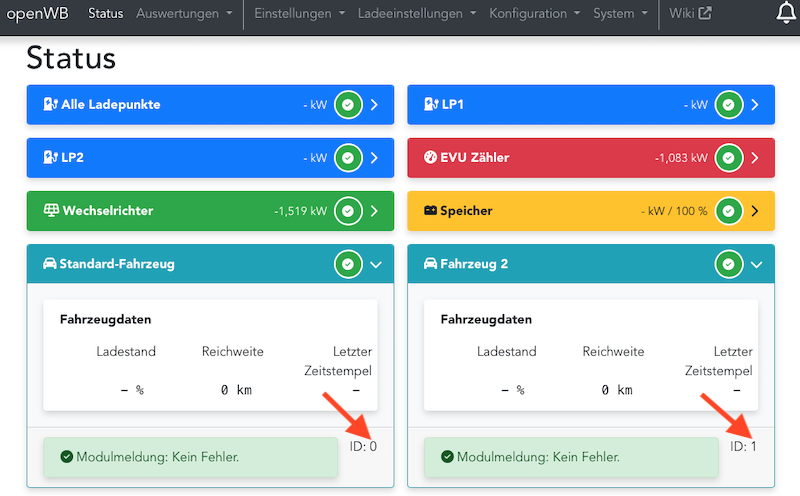This screenshot has height=496, width=800.
Task: Click the openWB brand logo link
Action: click(x=39, y=14)
